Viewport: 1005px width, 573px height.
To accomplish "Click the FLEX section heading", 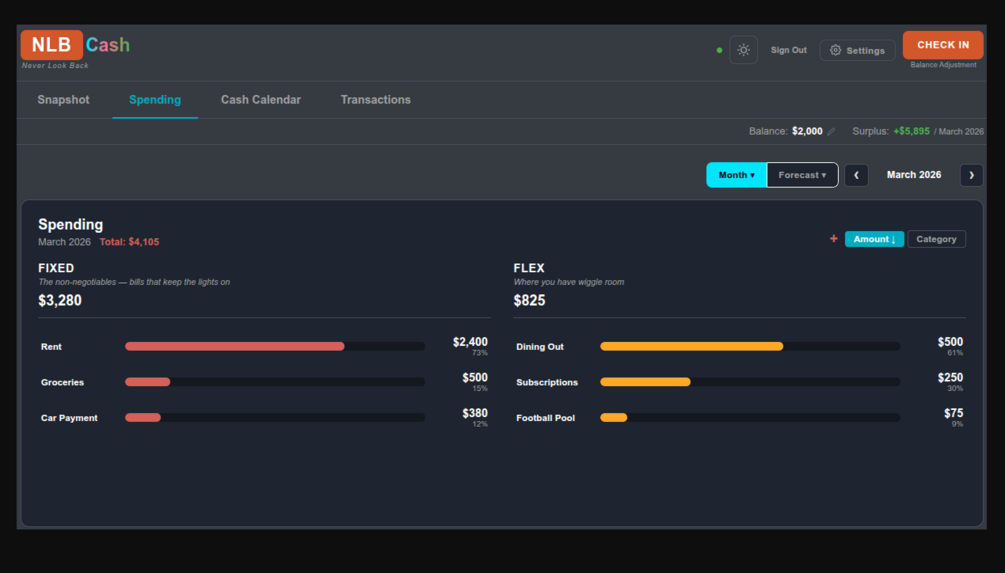I will click(x=529, y=269).
